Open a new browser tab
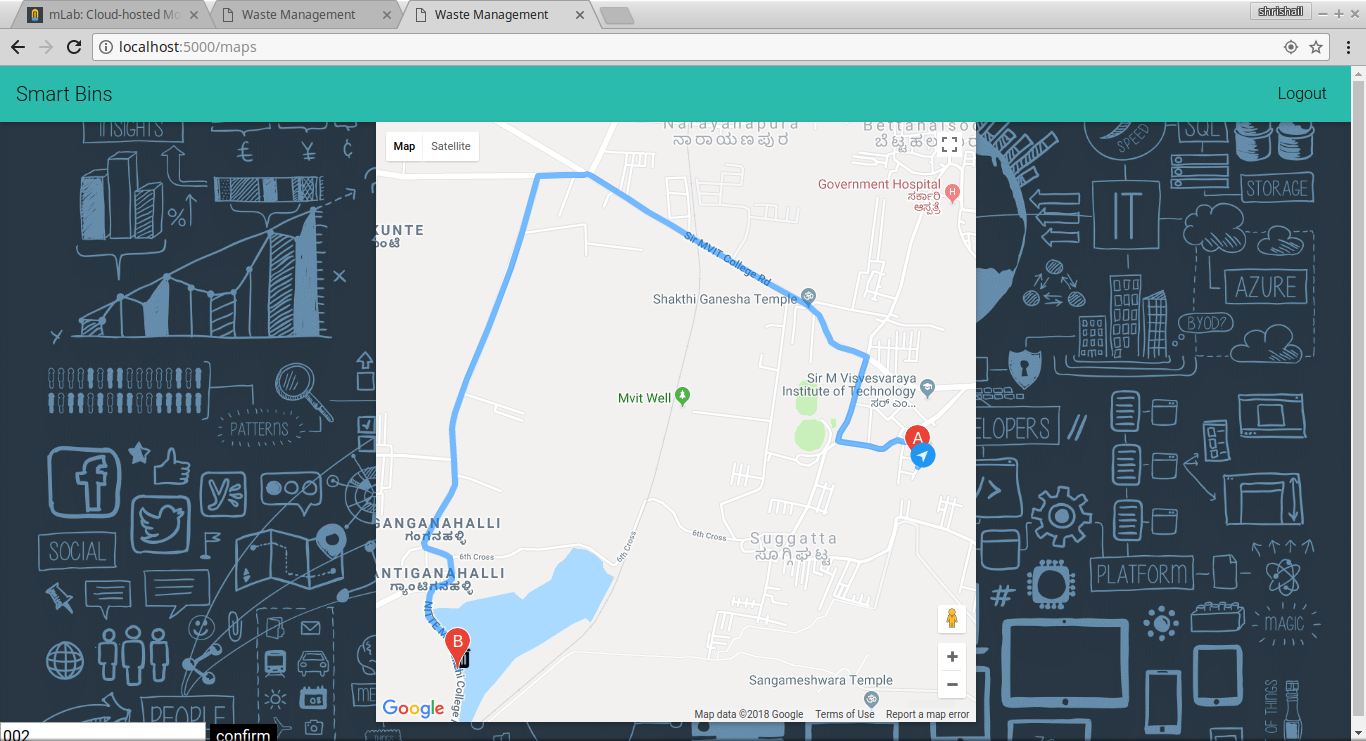 tap(617, 15)
